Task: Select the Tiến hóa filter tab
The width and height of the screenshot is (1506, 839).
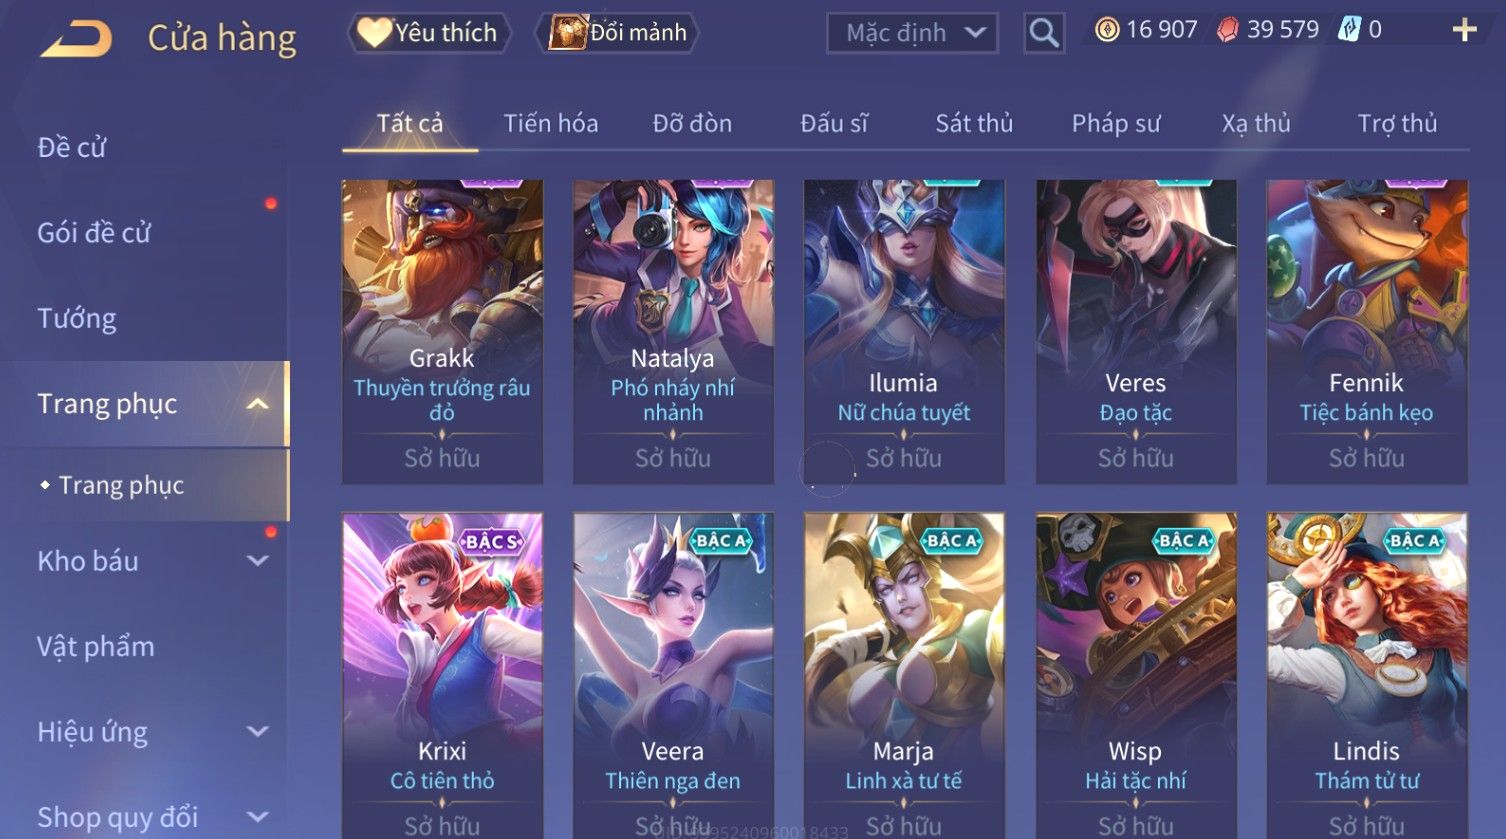Action: point(551,123)
